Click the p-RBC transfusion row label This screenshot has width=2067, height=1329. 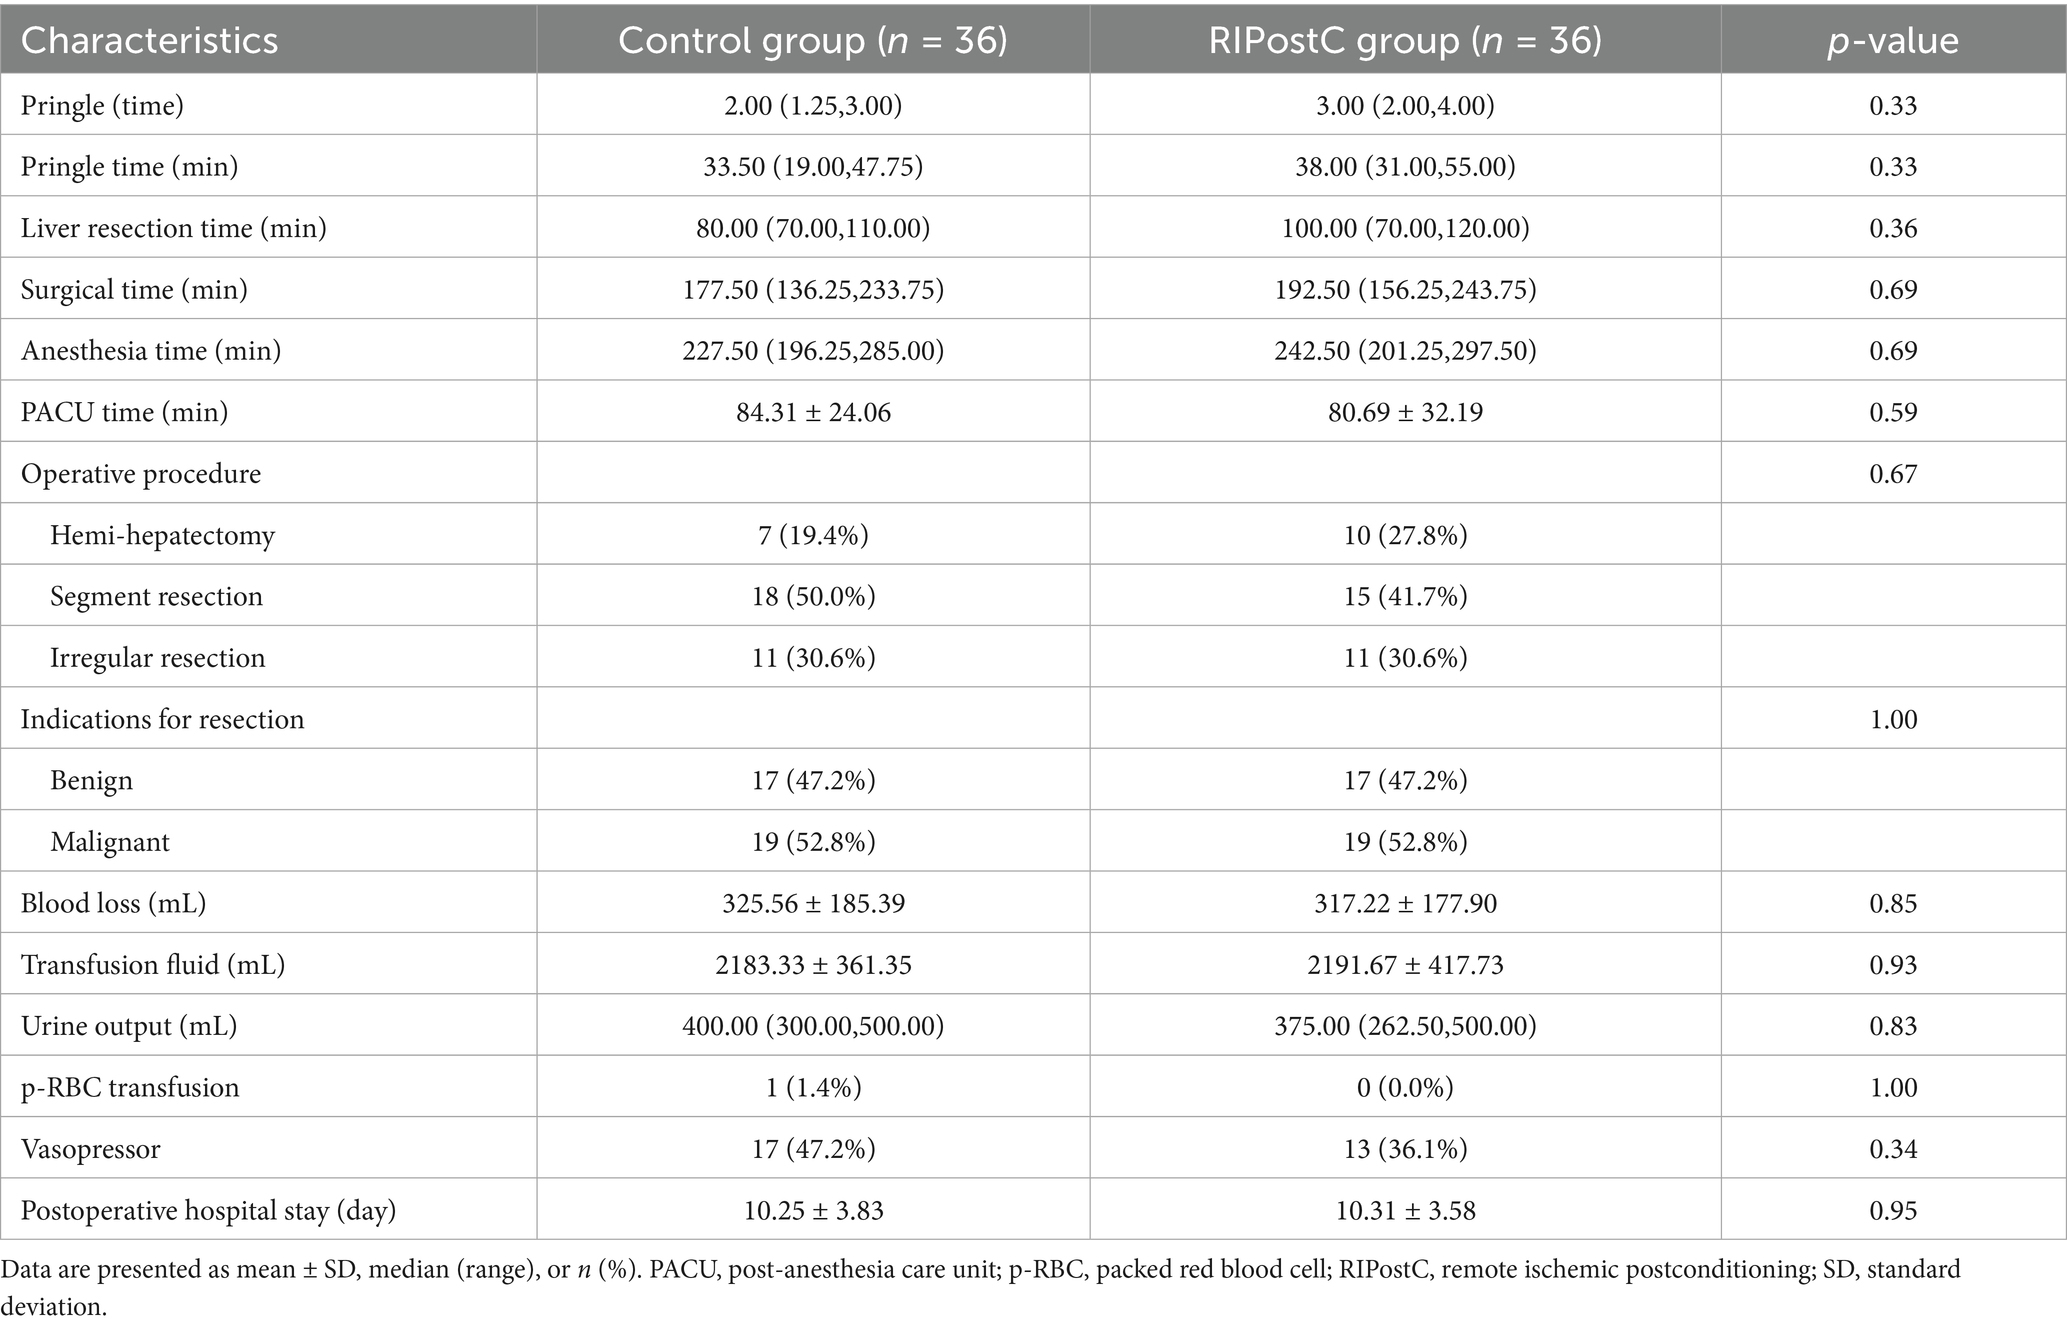(x=130, y=1087)
